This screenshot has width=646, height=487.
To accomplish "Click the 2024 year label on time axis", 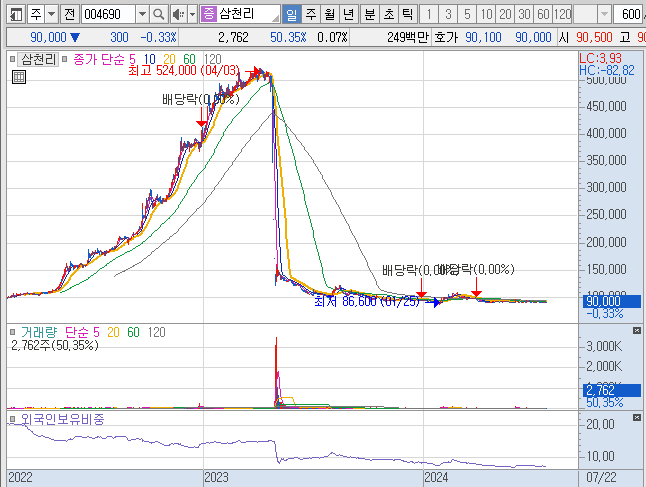I will [x=436, y=478].
